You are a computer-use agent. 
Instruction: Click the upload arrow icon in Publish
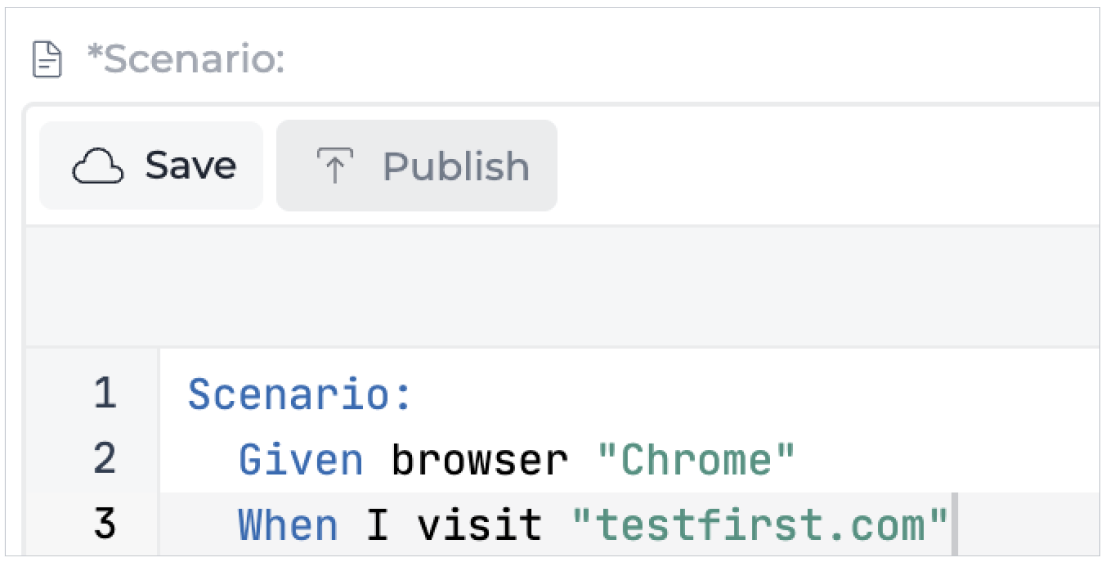click(334, 166)
